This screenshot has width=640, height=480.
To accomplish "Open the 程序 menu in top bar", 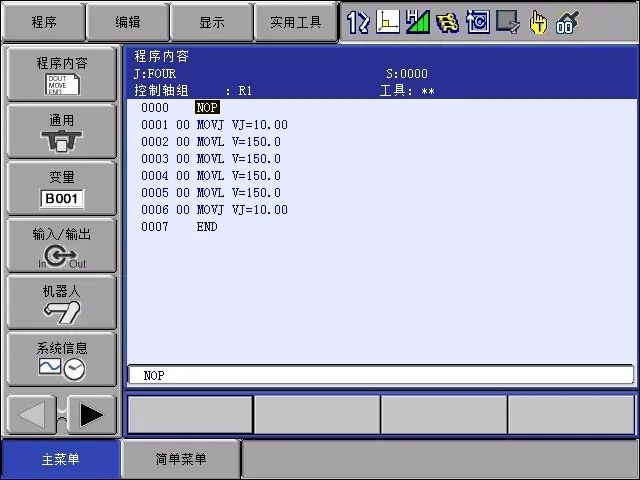I will tap(43, 21).
